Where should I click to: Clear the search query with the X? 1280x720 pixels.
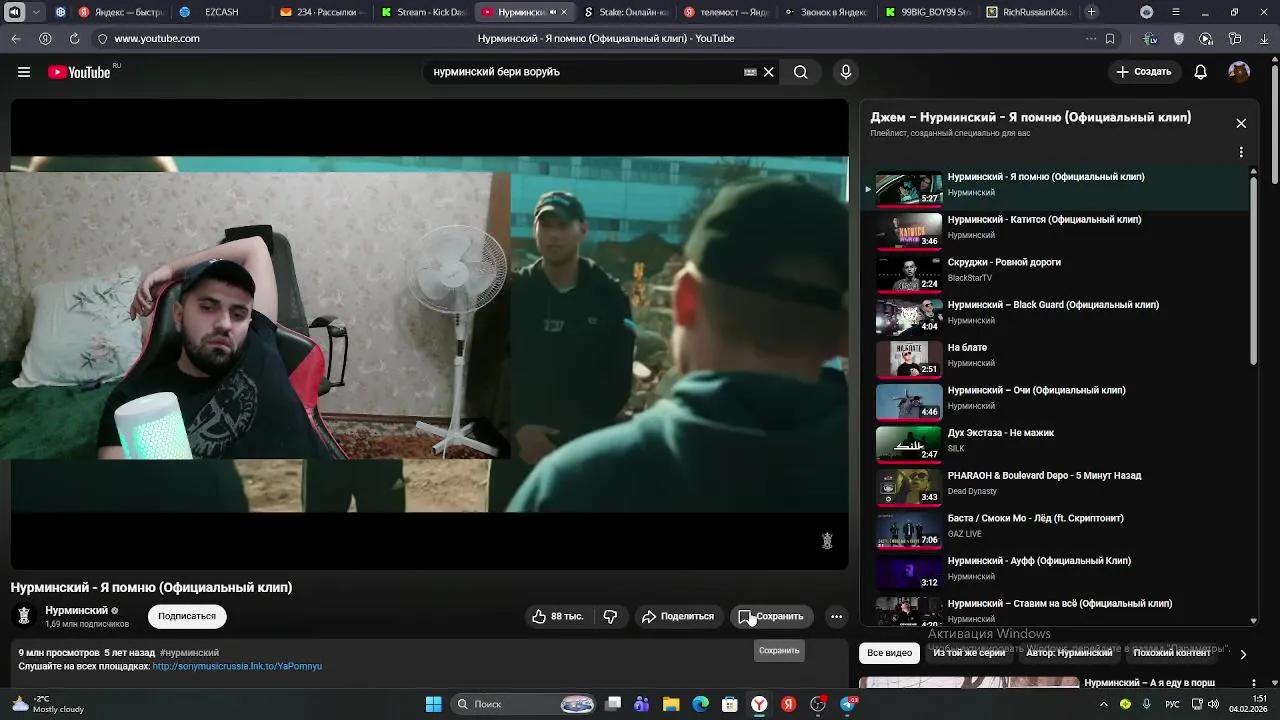click(x=769, y=72)
